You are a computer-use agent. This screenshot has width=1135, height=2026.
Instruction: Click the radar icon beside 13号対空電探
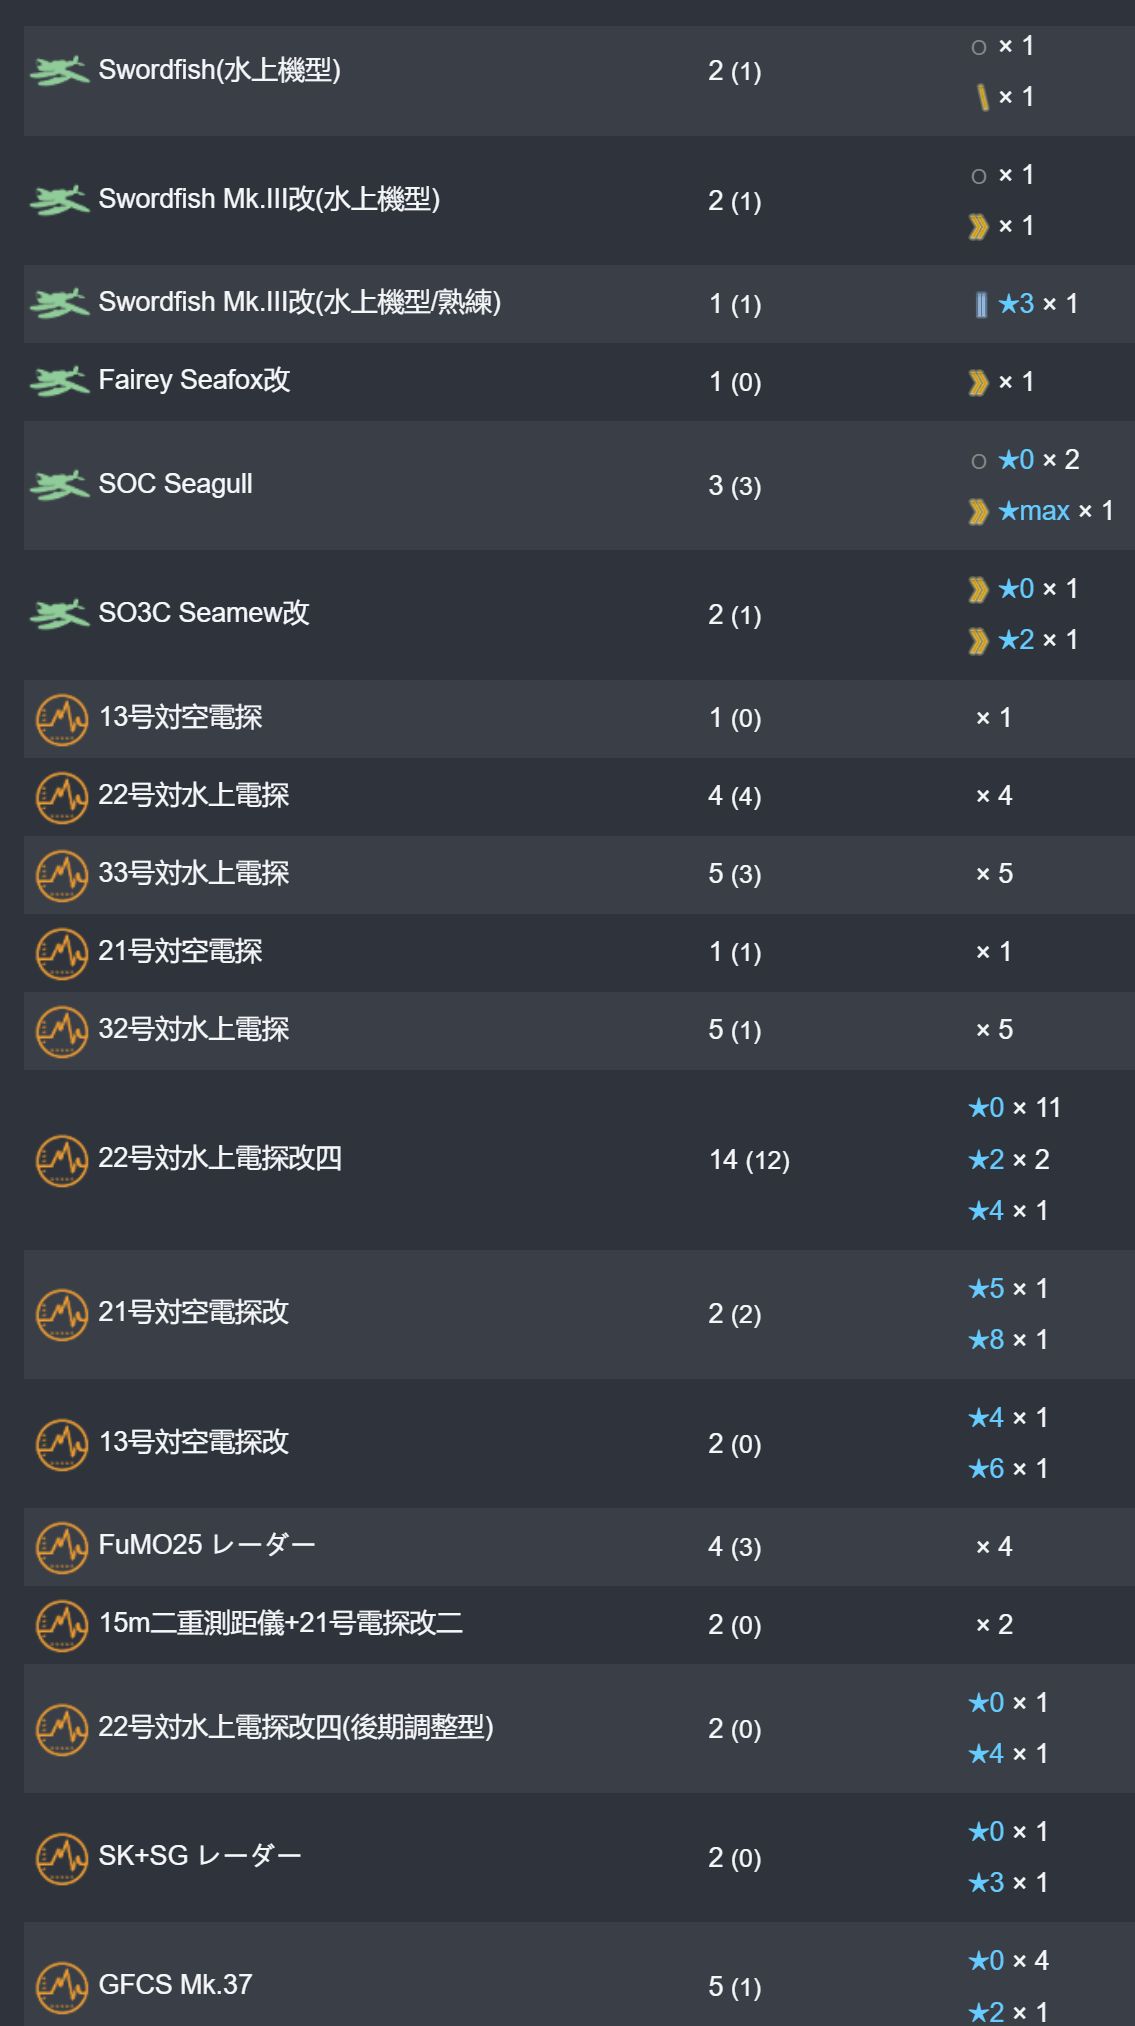click(x=62, y=719)
